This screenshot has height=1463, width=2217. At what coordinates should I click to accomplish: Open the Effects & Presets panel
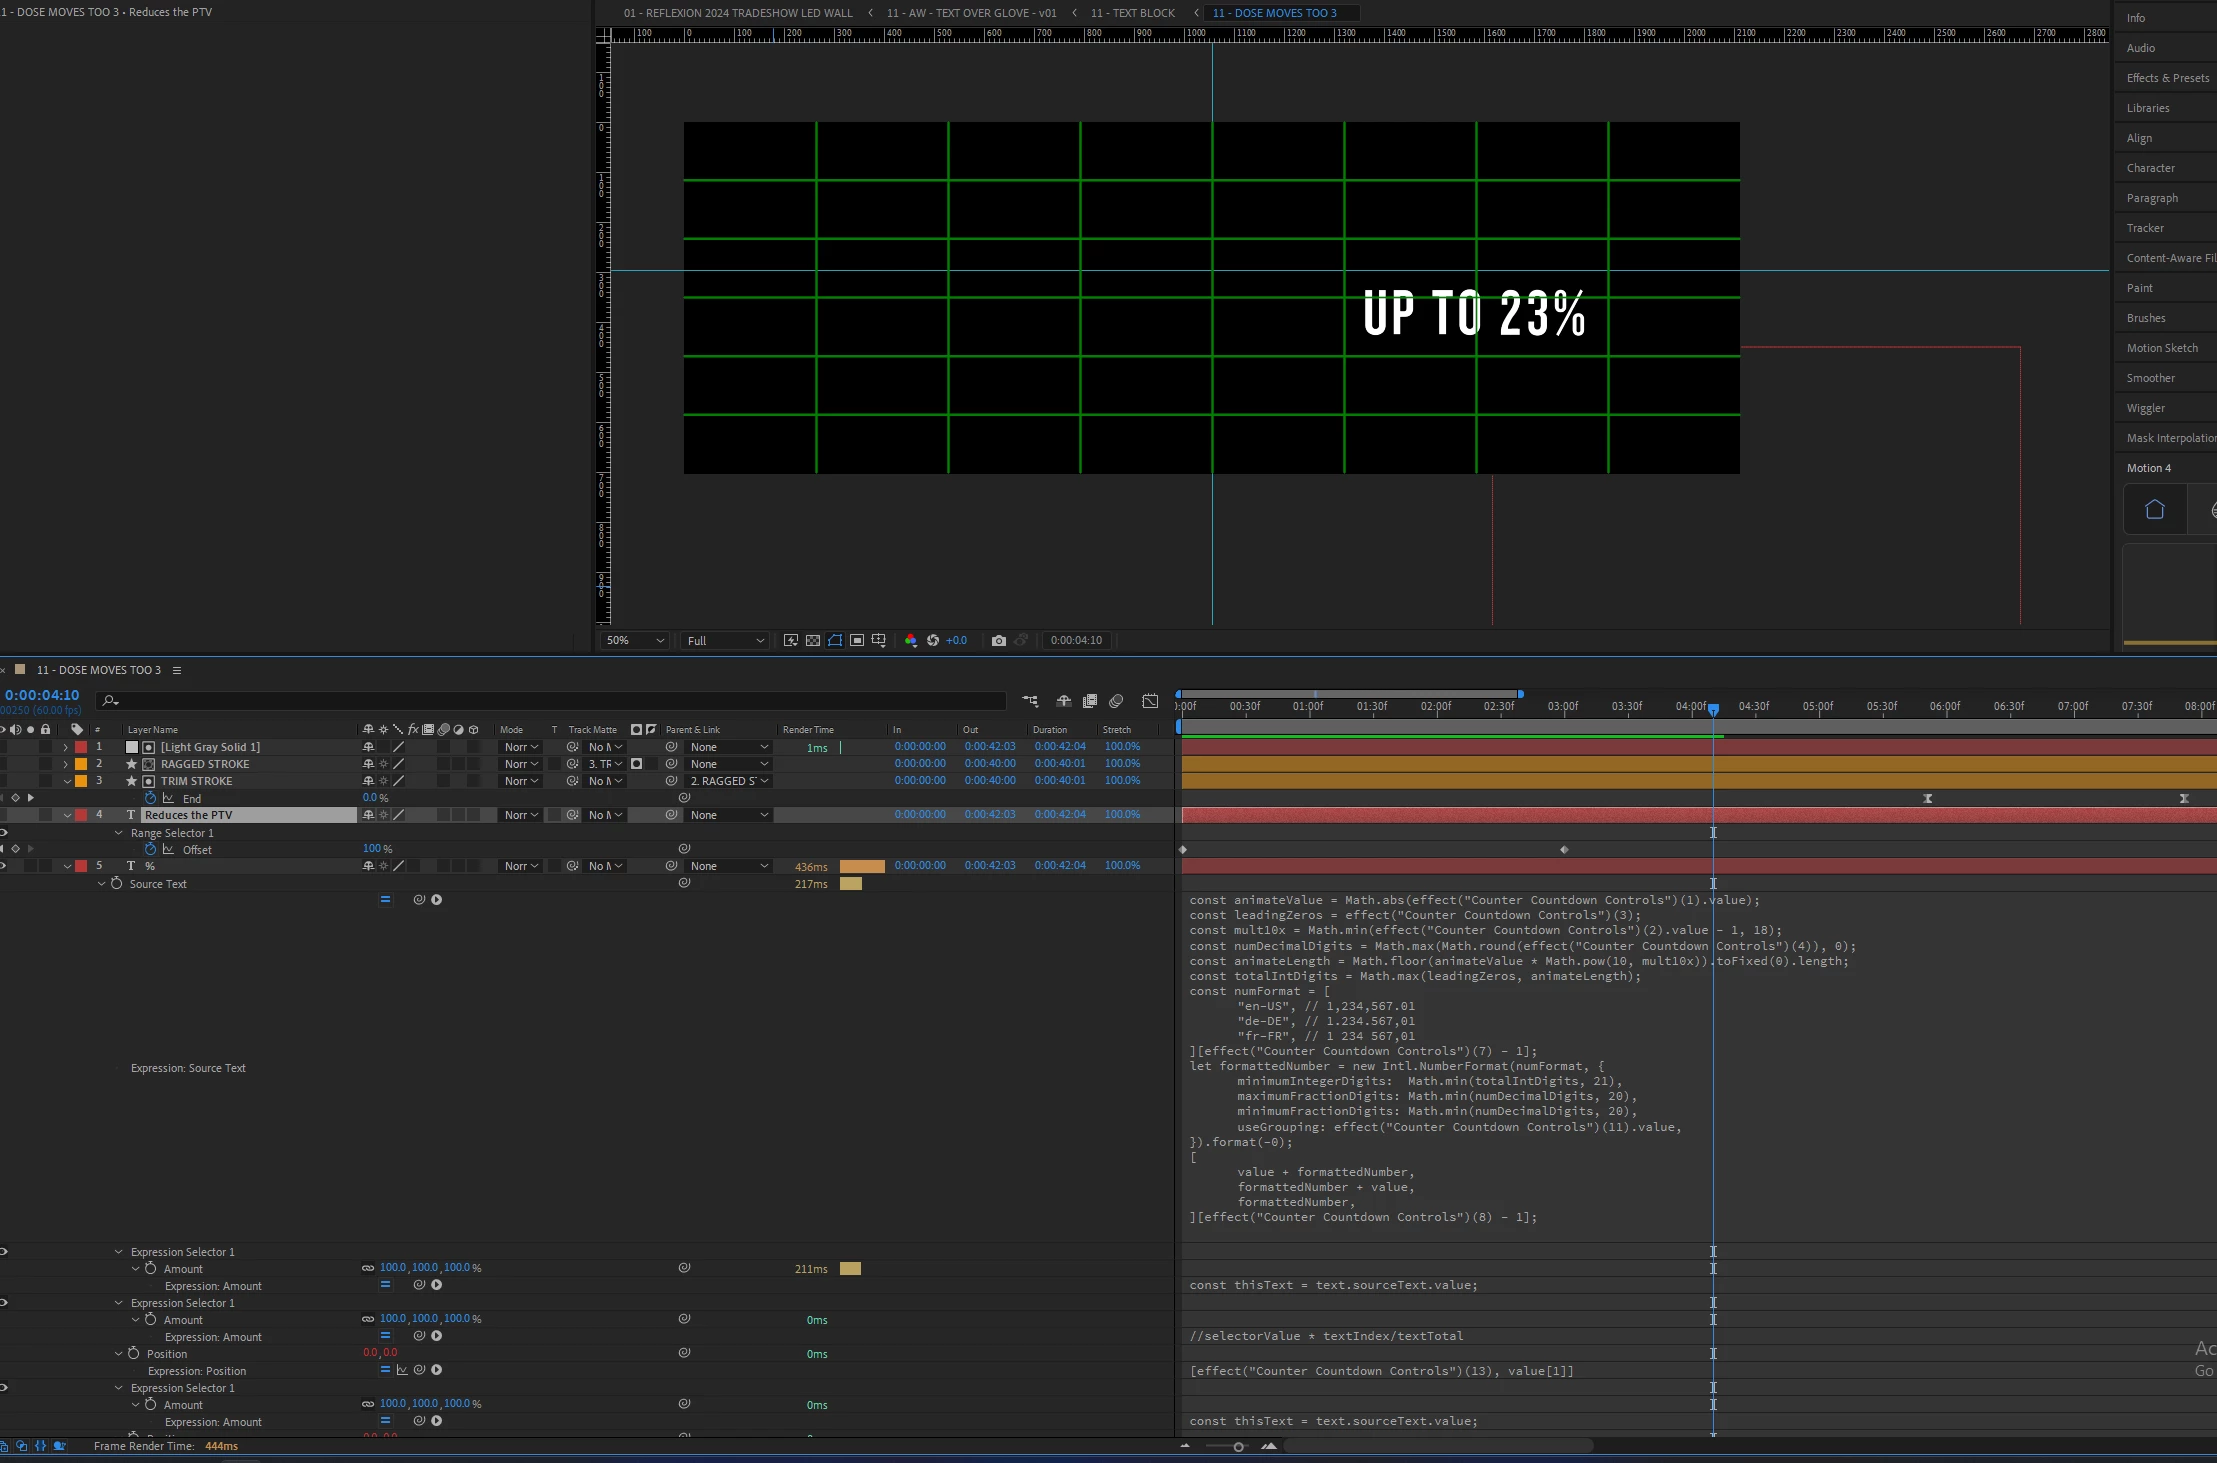point(2167,78)
